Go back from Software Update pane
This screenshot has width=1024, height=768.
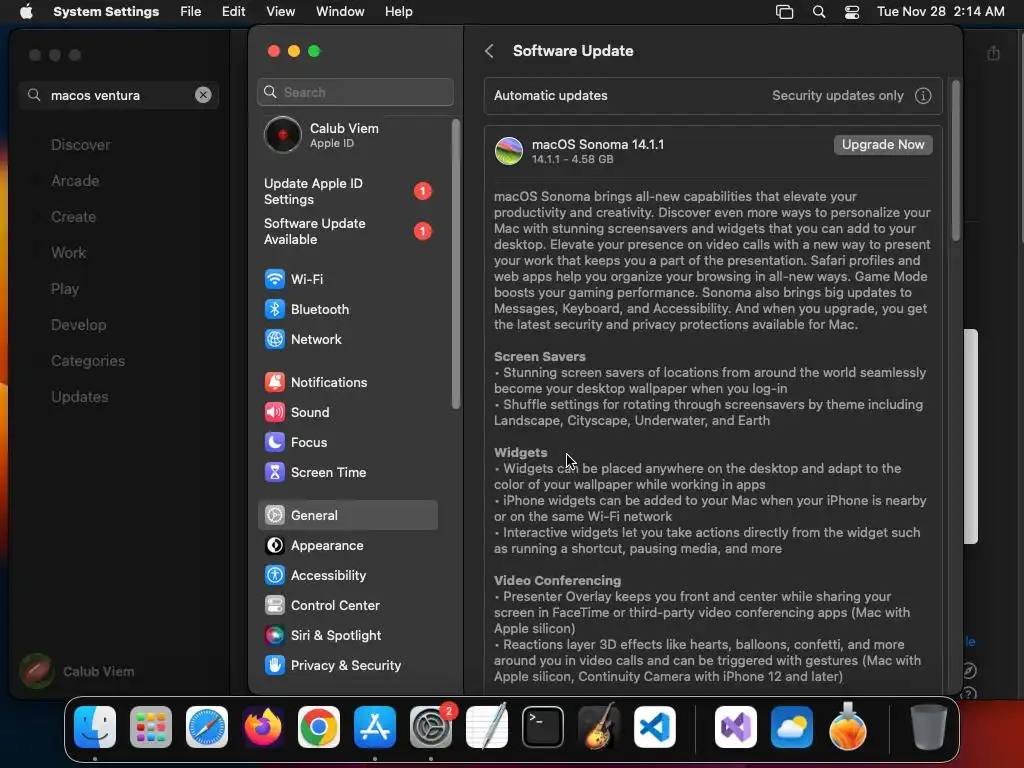tap(489, 51)
